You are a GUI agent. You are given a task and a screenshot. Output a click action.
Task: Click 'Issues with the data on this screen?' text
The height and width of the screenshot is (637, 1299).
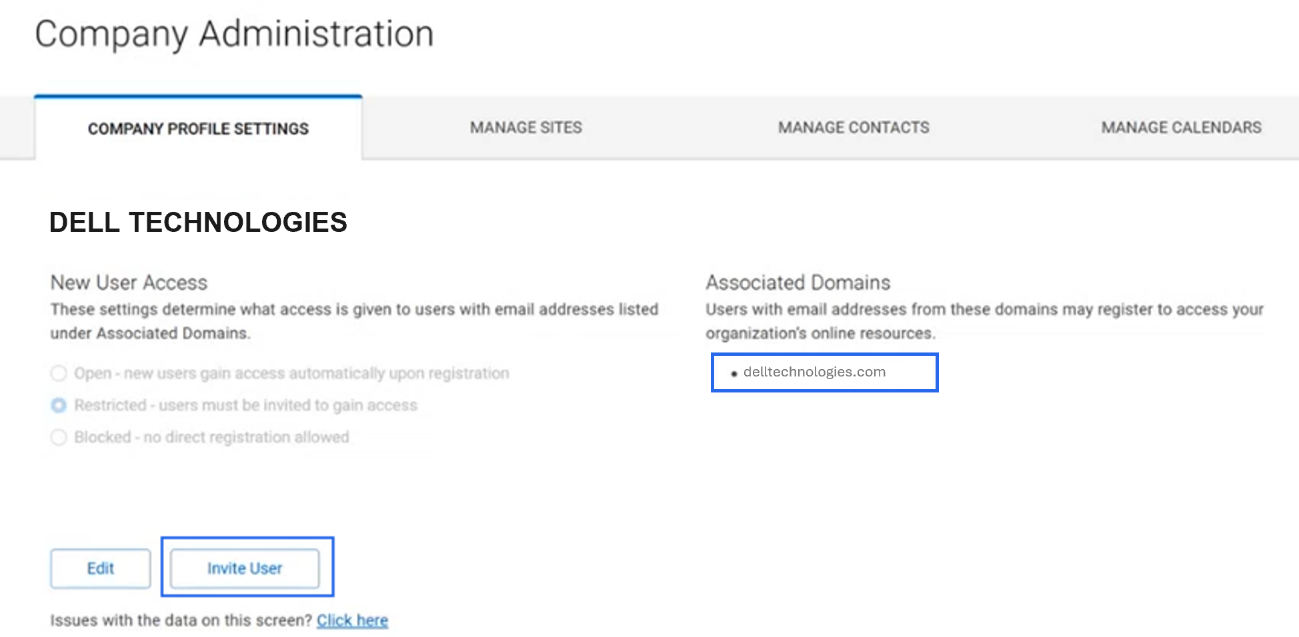click(x=181, y=620)
